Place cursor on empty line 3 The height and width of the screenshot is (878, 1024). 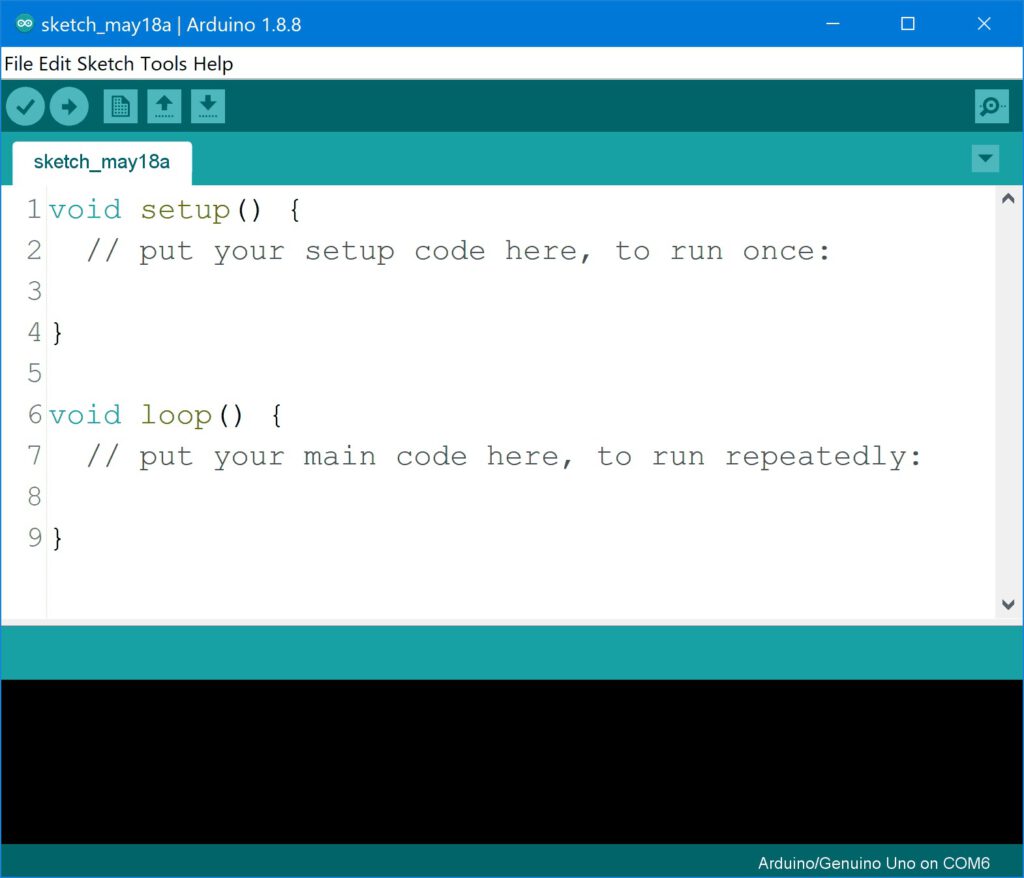point(300,291)
